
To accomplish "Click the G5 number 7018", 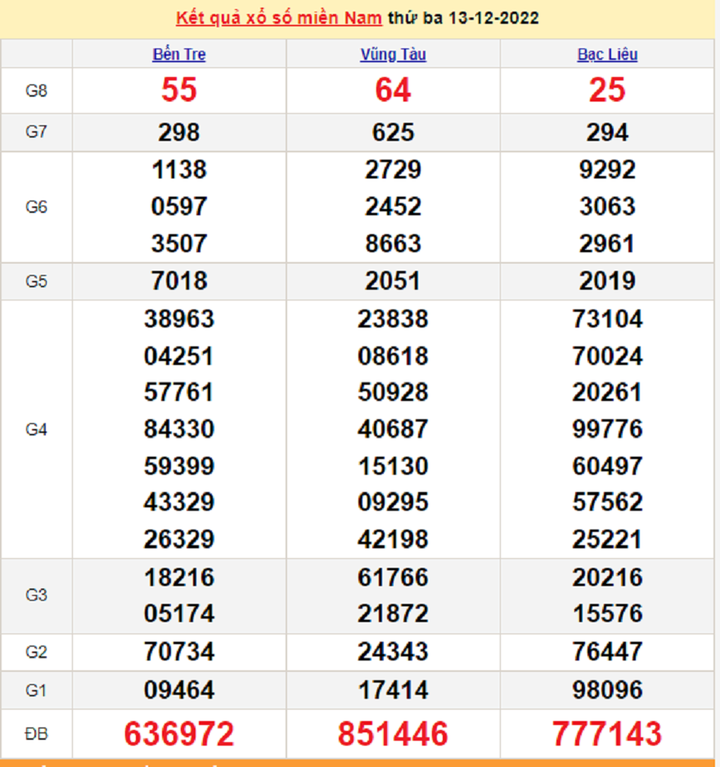I will (x=179, y=281).
